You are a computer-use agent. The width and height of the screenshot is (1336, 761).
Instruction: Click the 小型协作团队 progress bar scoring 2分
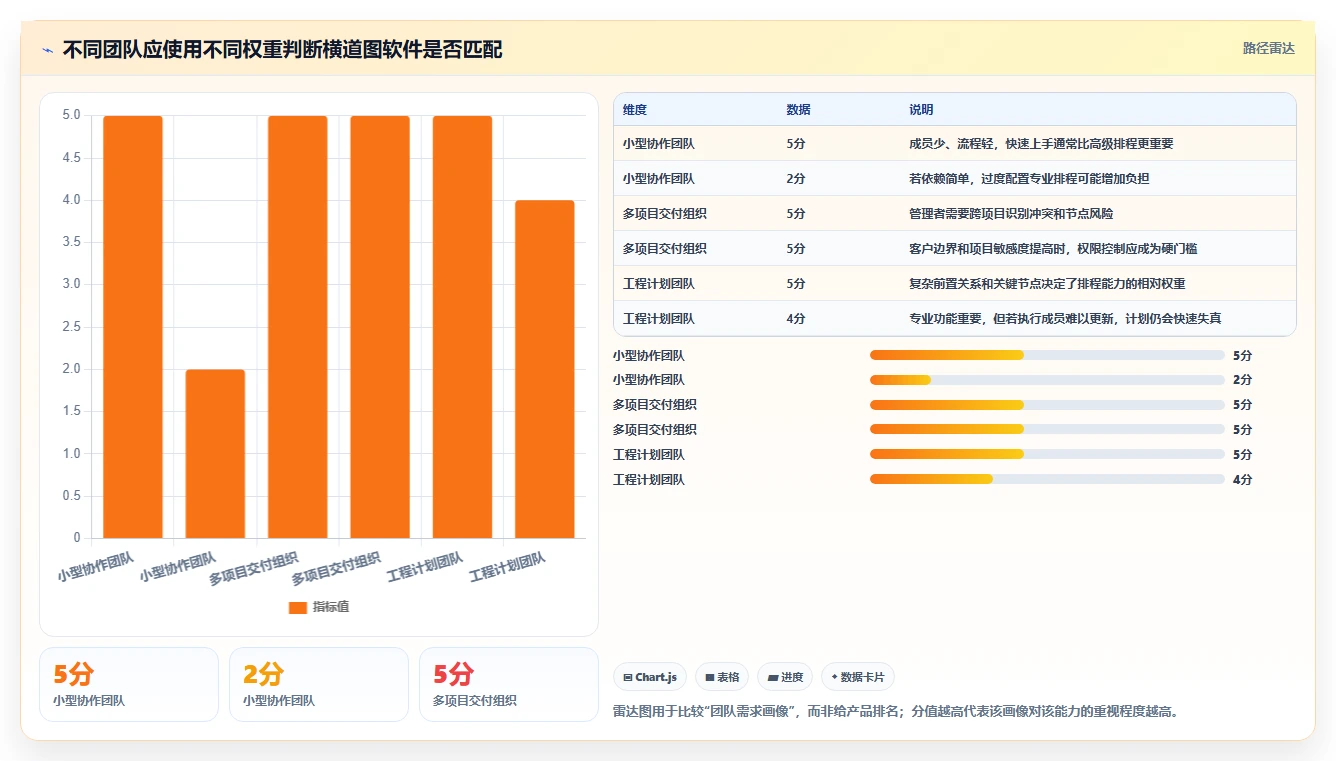pyautogui.click(x=1047, y=380)
